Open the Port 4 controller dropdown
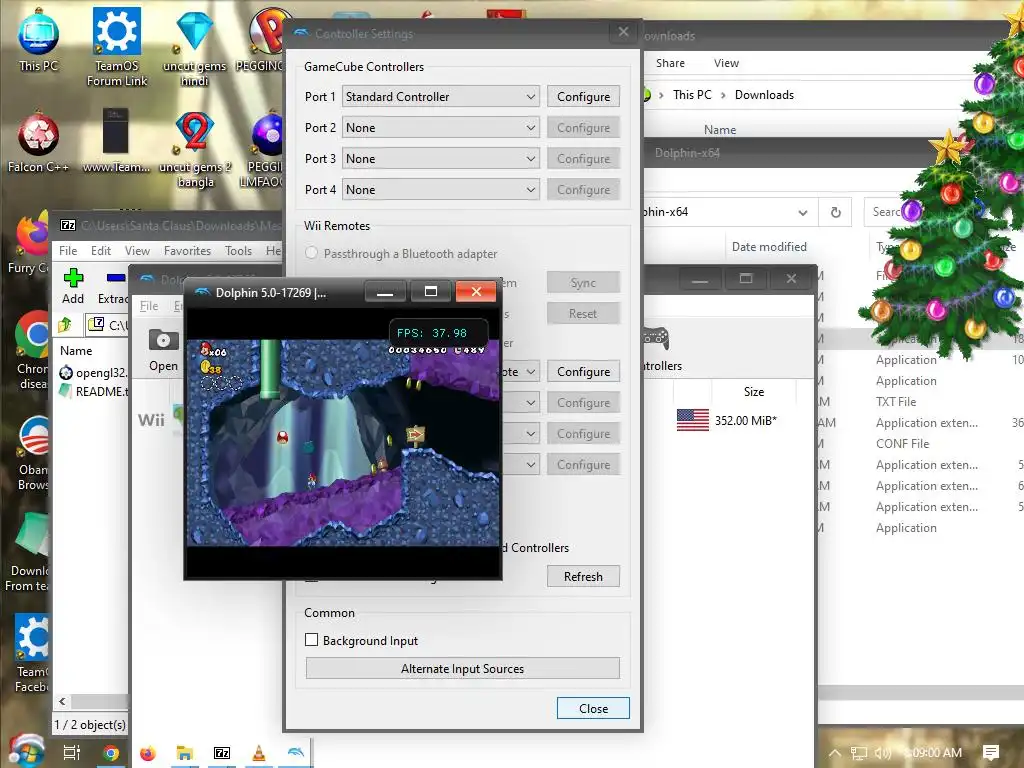The width and height of the screenshot is (1024, 768). pyautogui.click(x=441, y=189)
